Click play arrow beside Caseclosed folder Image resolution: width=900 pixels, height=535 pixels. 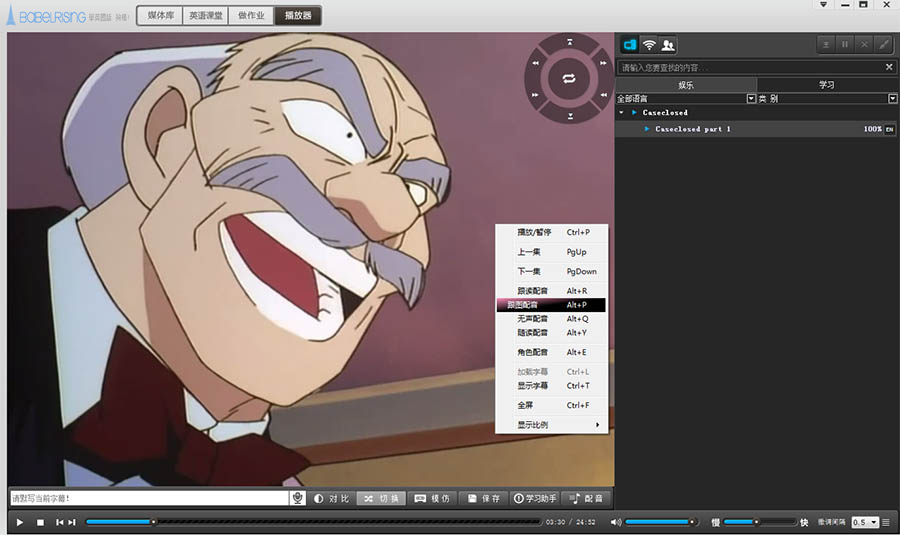coord(634,113)
